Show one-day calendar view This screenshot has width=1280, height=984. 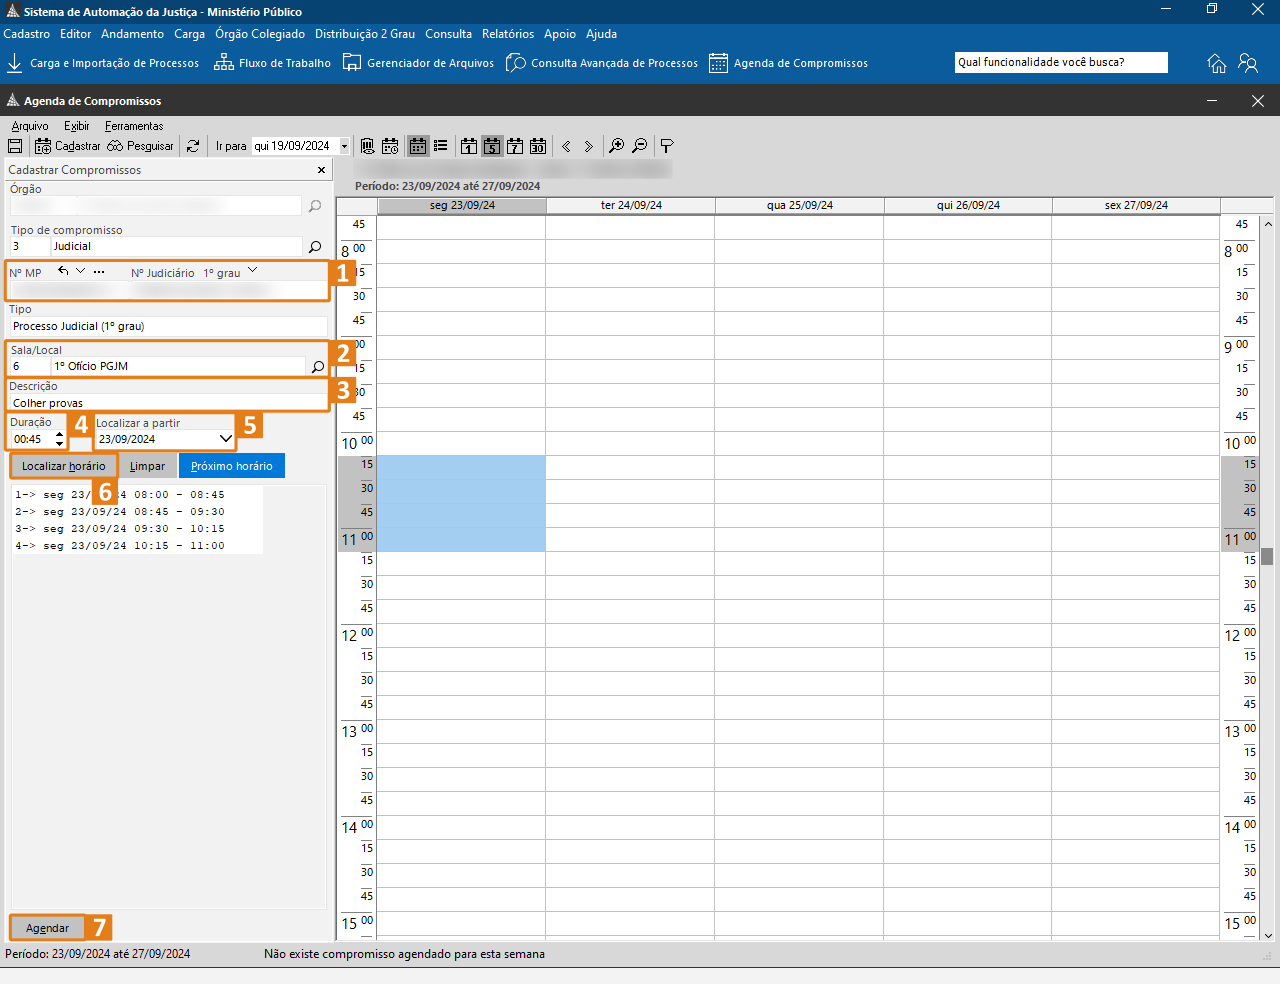[468, 146]
